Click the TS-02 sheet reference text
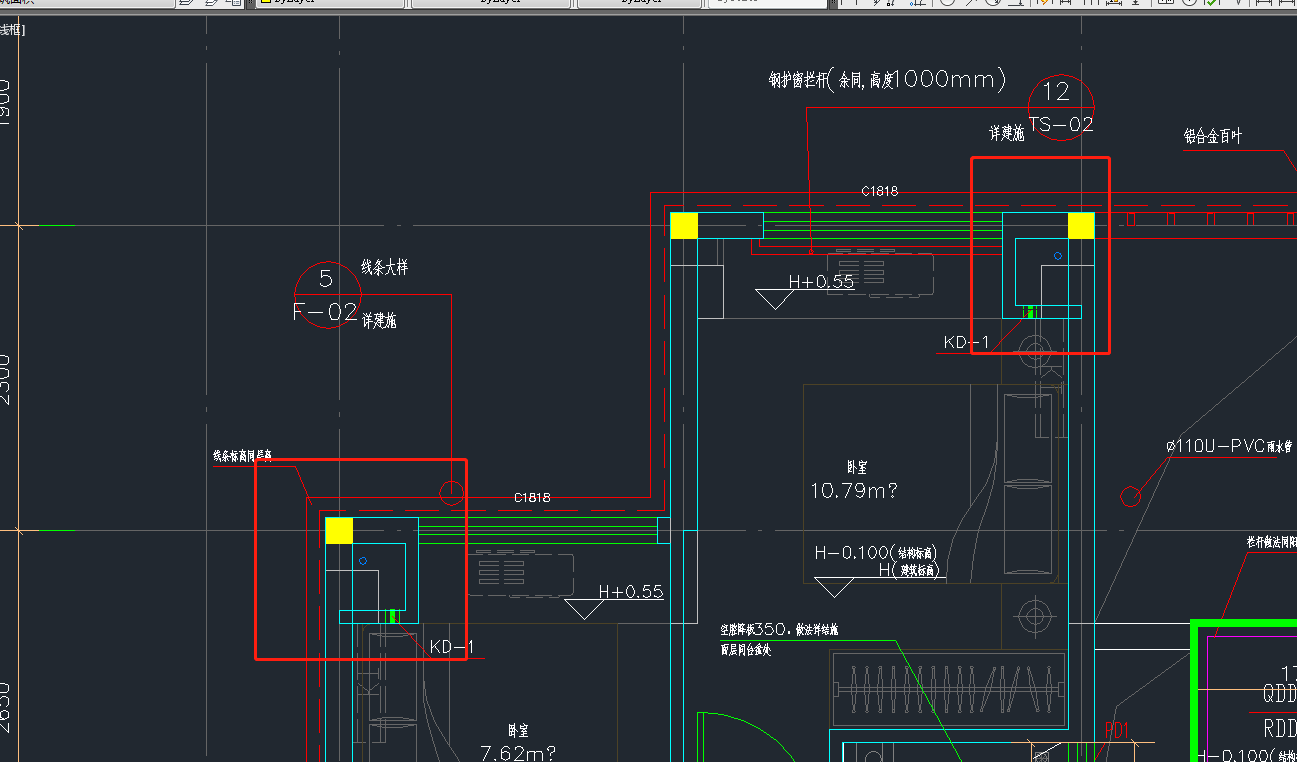 click(x=1061, y=125)
